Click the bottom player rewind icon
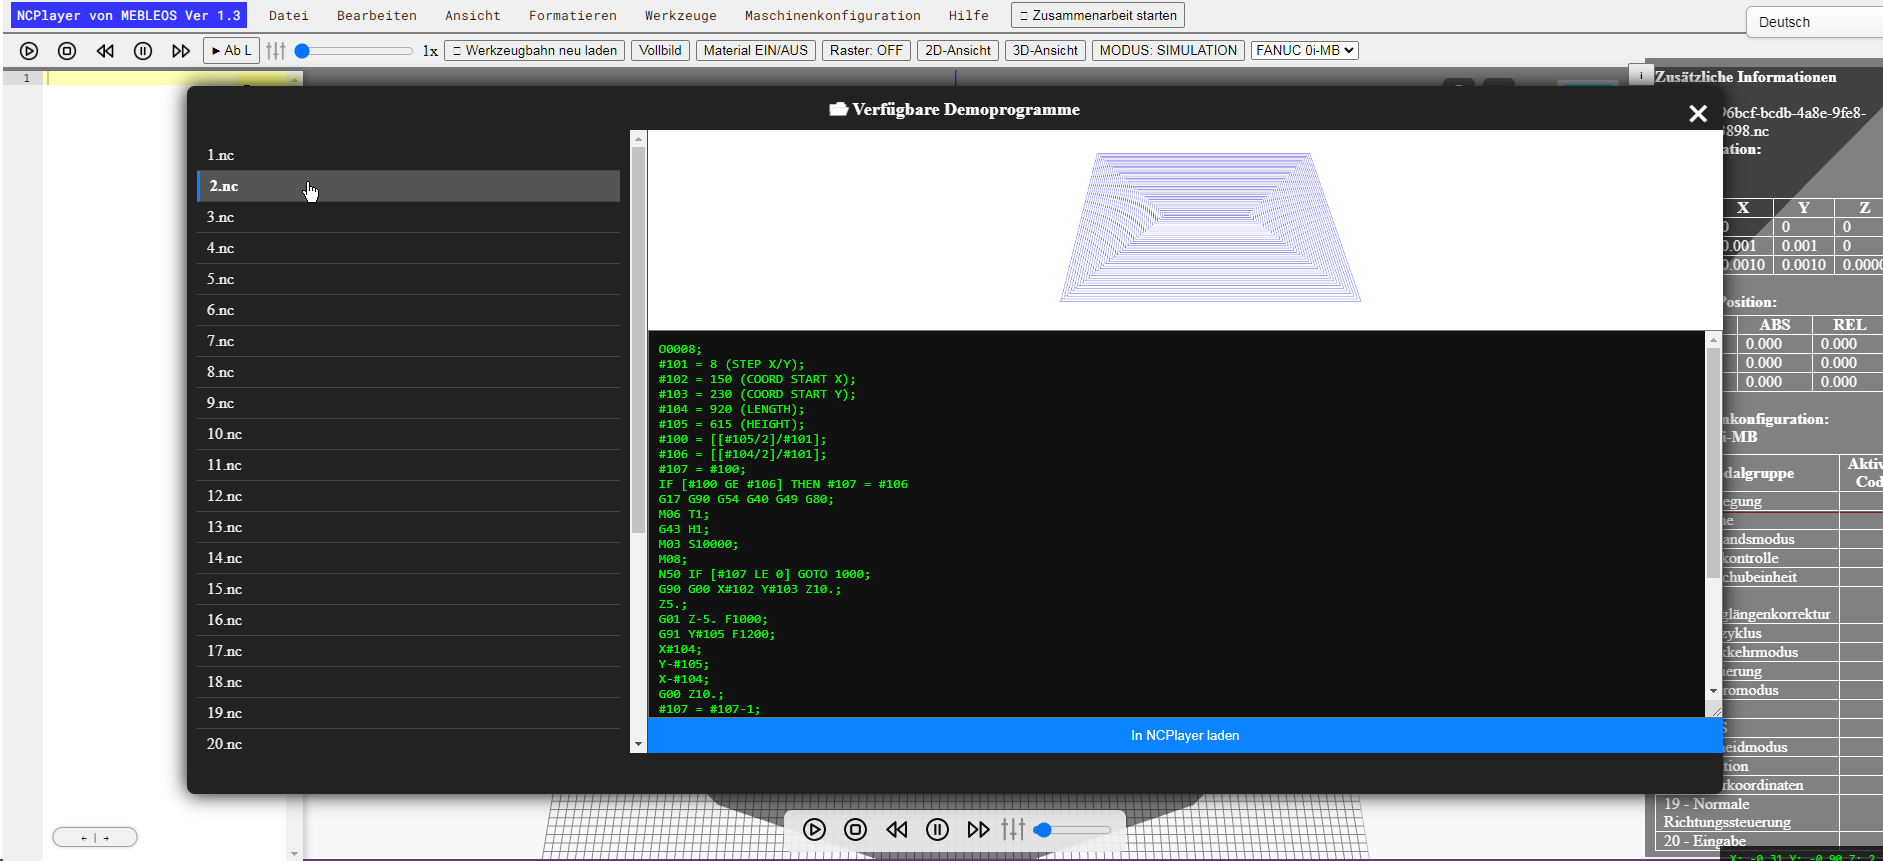Screen dimensions: 1883x861 click(897, 829)
